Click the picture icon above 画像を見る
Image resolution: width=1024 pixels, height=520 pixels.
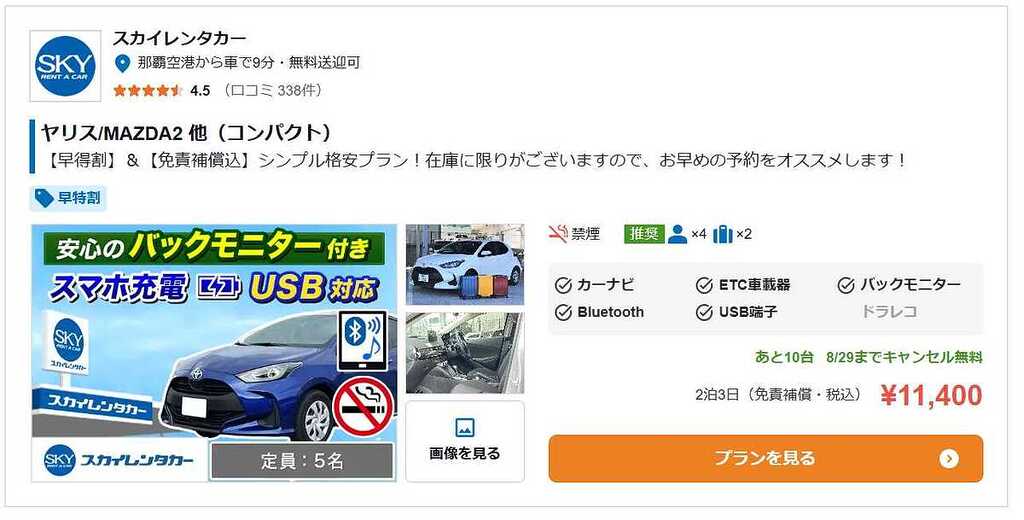(464, 428)
